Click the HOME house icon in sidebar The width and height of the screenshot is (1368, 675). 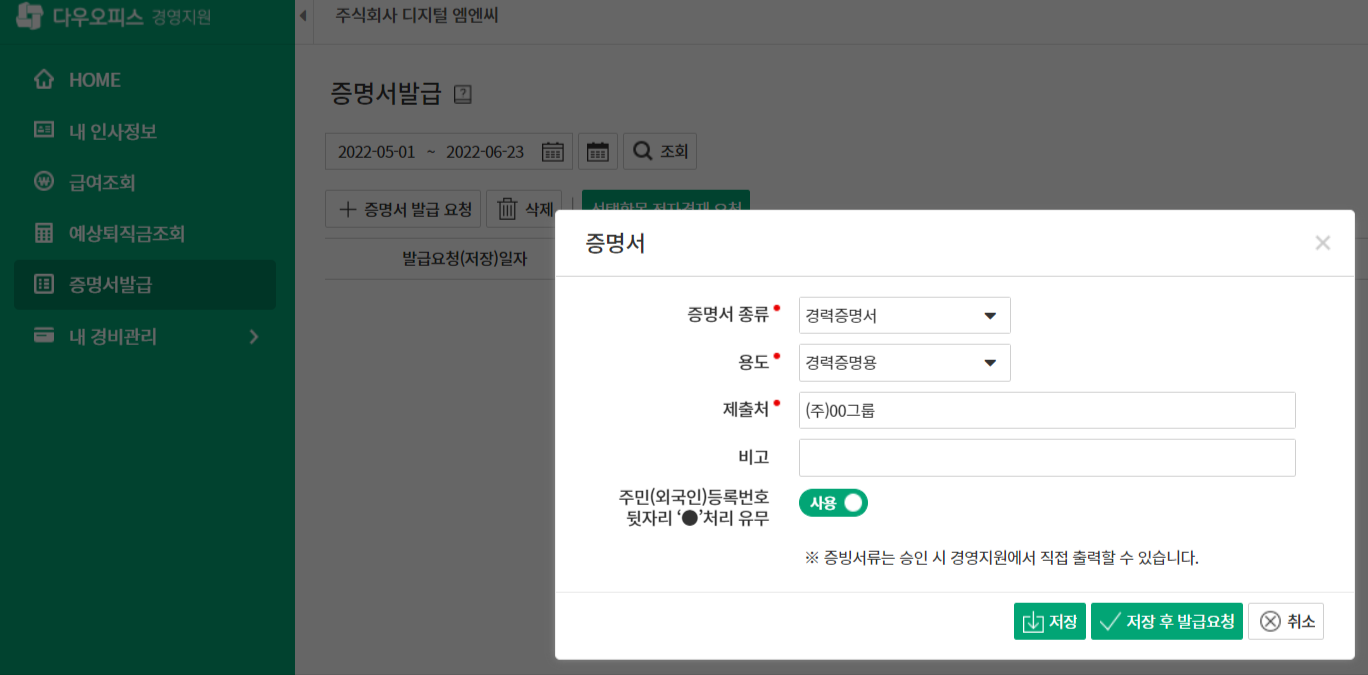point(44,79)
